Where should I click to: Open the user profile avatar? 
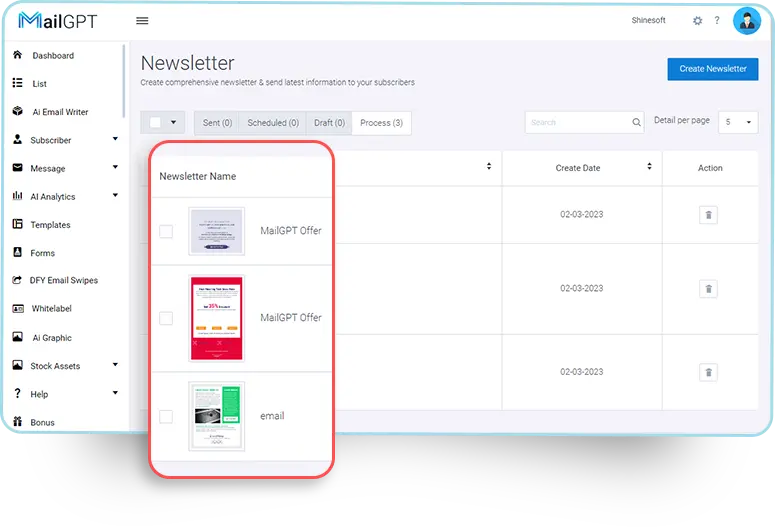point(746,20)
